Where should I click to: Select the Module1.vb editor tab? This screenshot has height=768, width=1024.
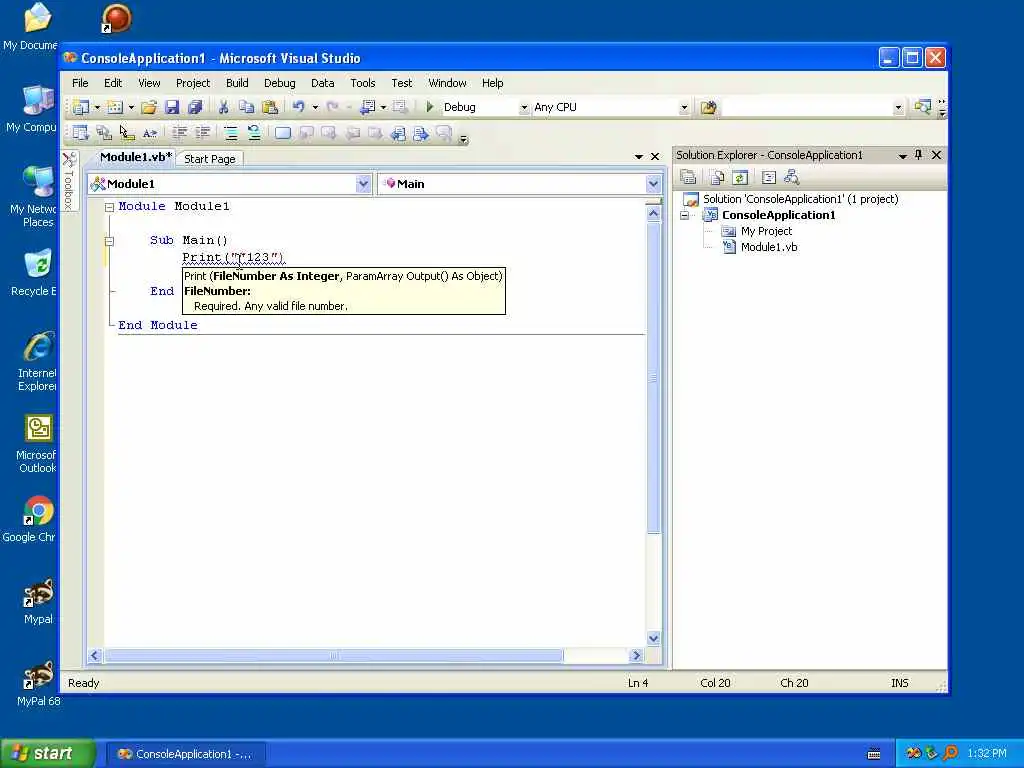136,157
